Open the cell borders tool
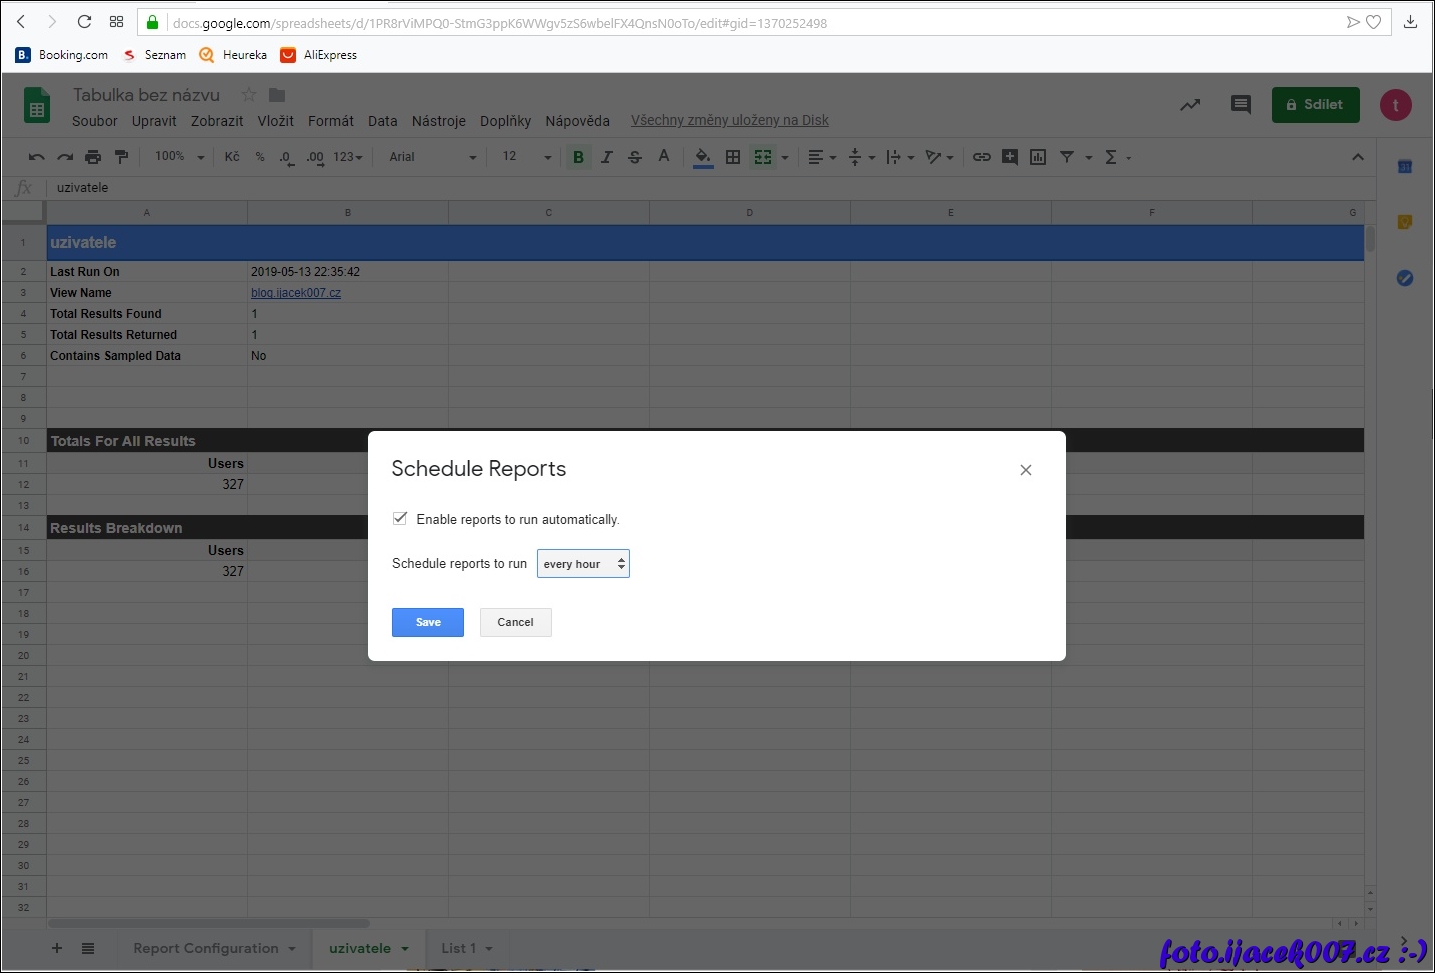The width and height of the screenshot is (1435, 973). 733,157
